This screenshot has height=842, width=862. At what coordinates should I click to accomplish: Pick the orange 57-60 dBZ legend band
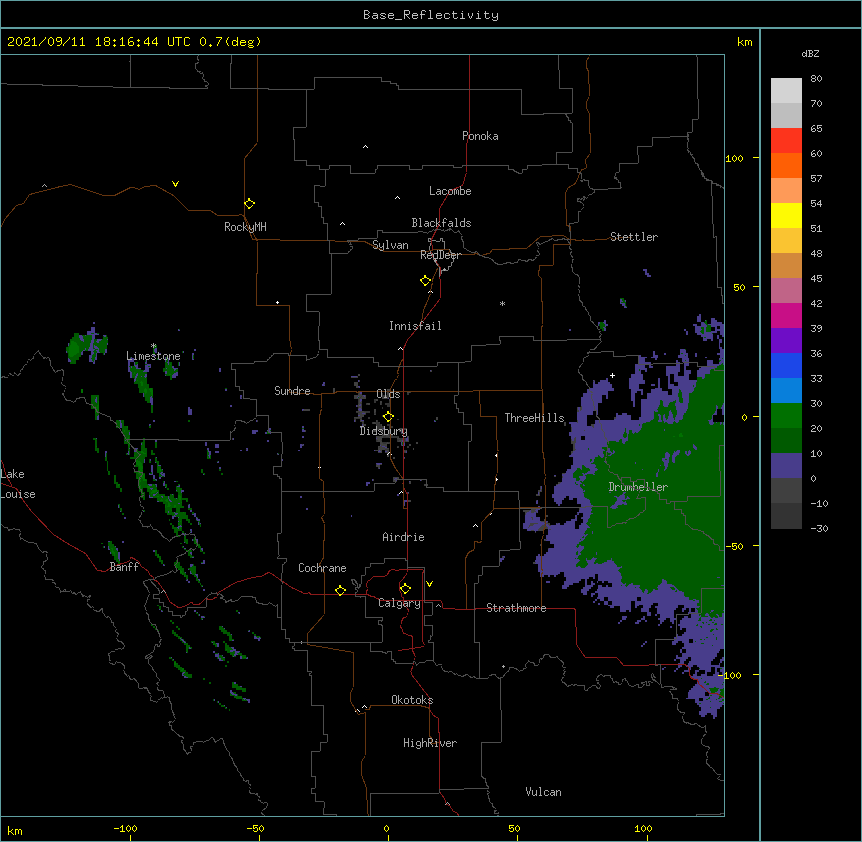tap(786, 165)
